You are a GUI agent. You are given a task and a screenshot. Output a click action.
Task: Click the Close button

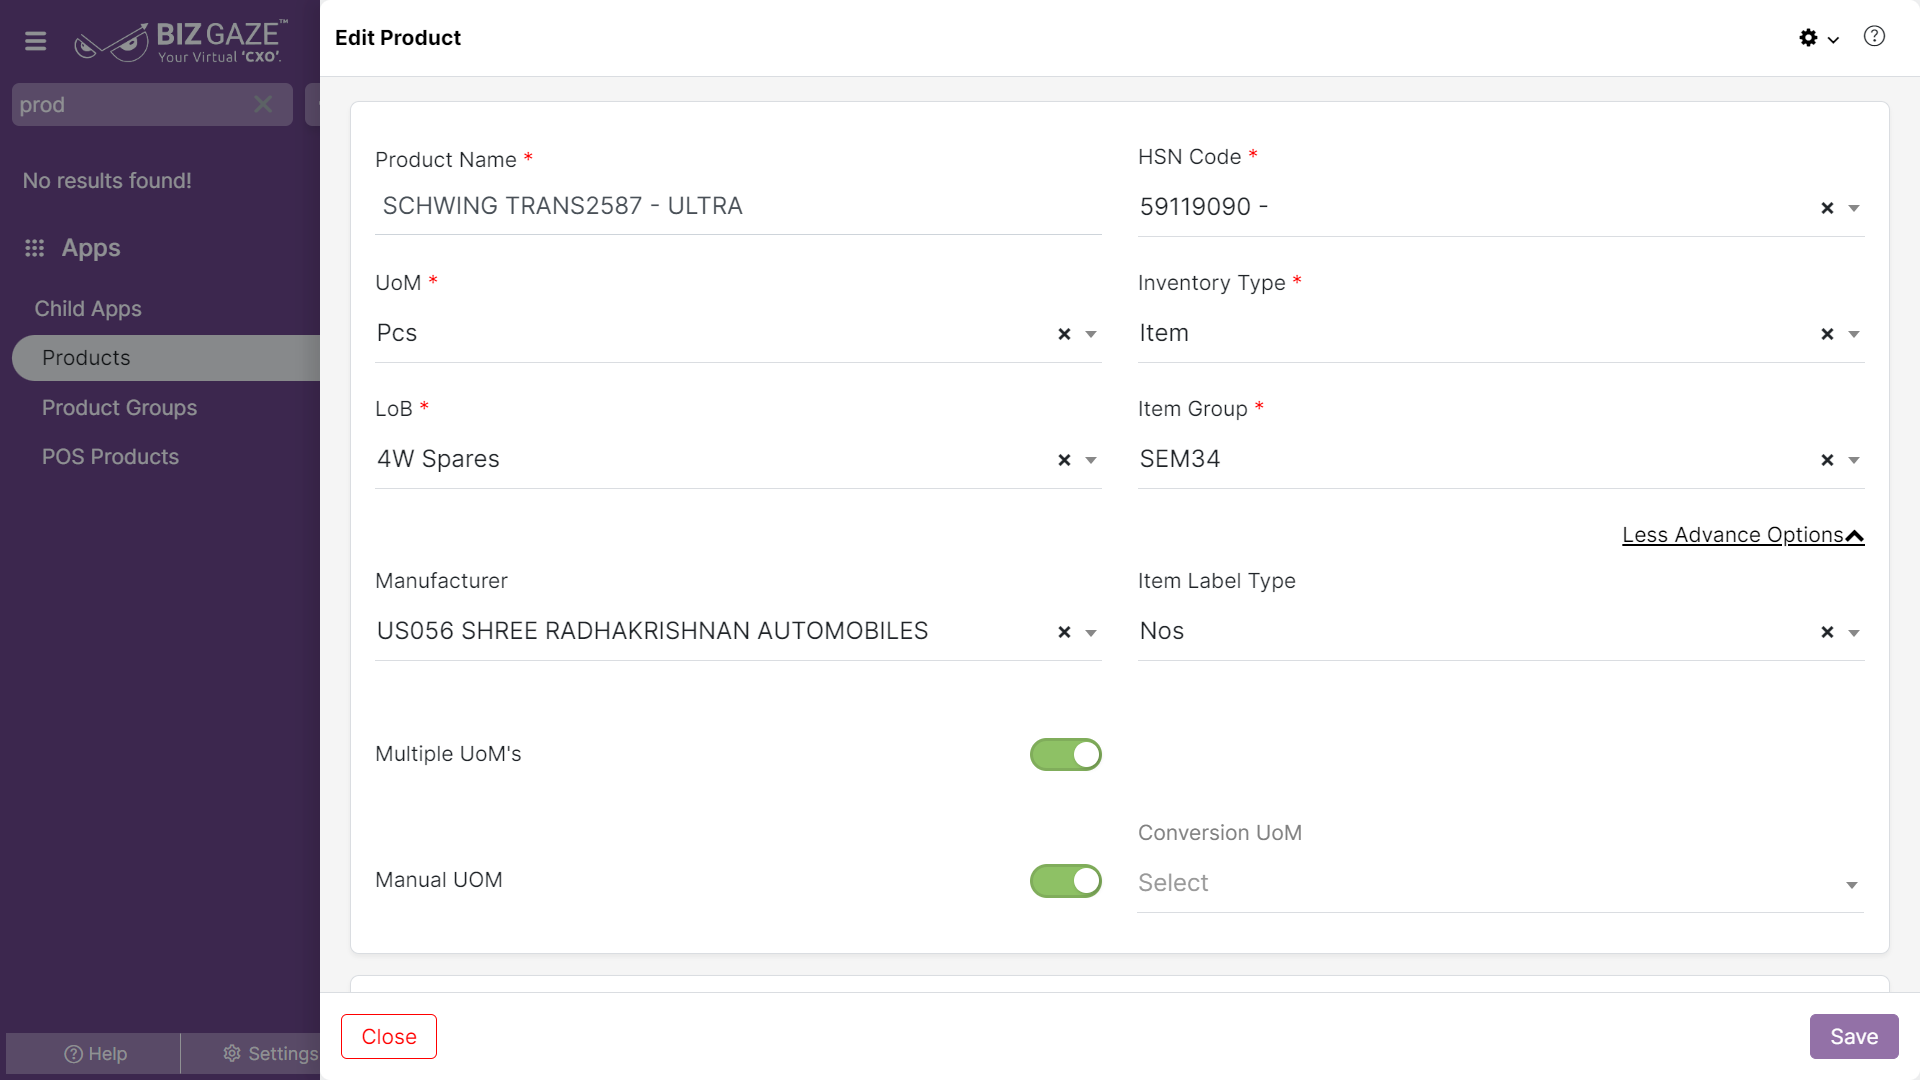389,1037
